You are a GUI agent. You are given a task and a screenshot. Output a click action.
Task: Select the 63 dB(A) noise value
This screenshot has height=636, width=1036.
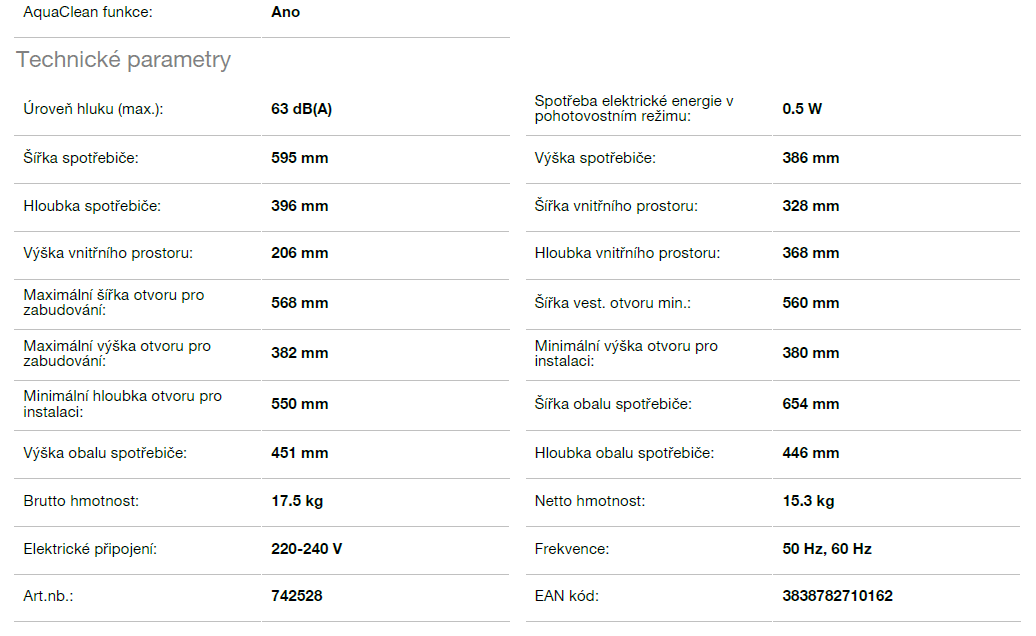[301, 109]
